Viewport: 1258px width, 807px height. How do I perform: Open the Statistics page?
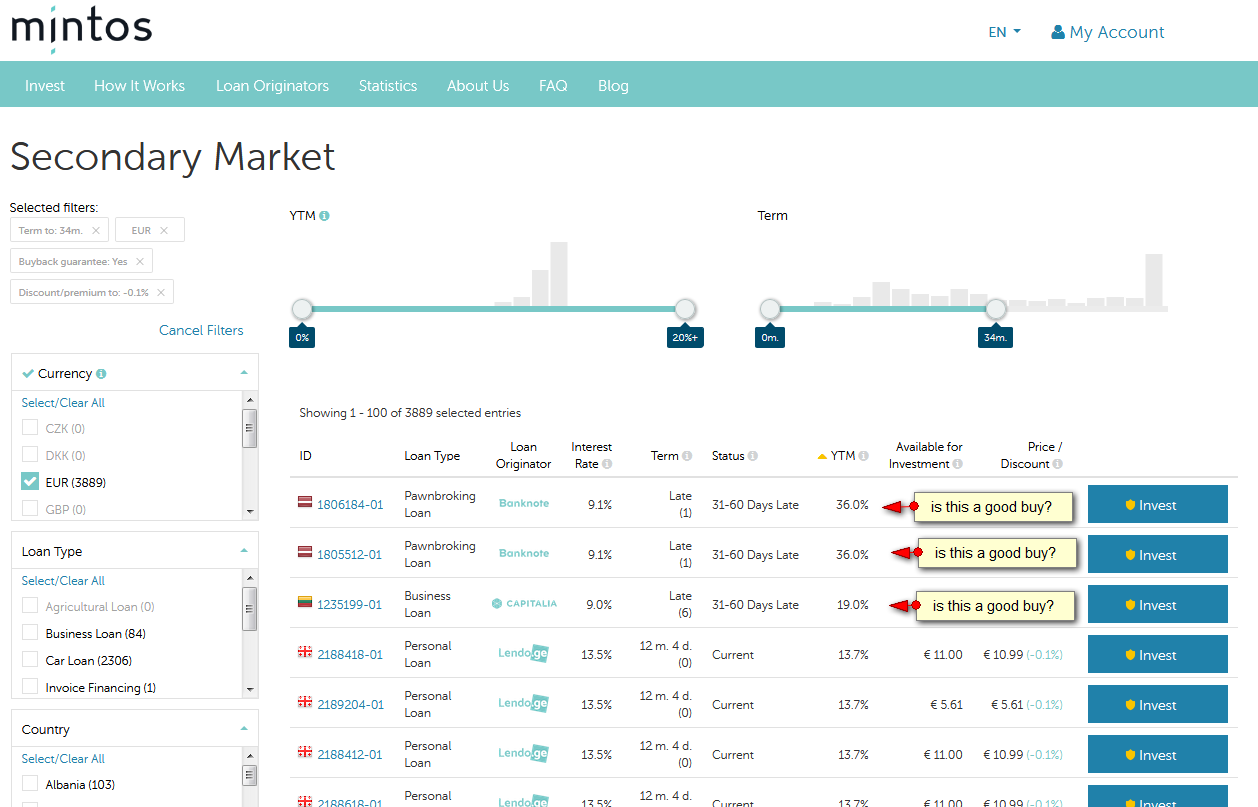tap(388, 86)
